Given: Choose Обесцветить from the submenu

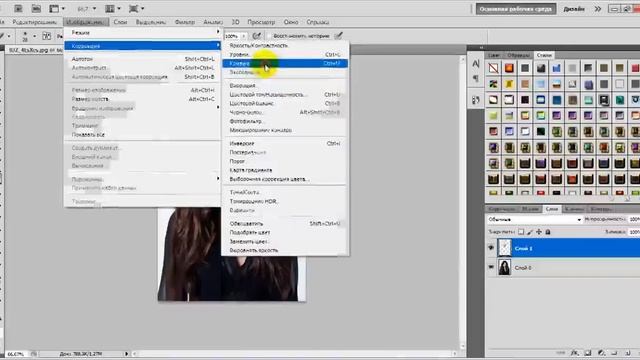Looking at the screenshot, I should coord(285,223).
